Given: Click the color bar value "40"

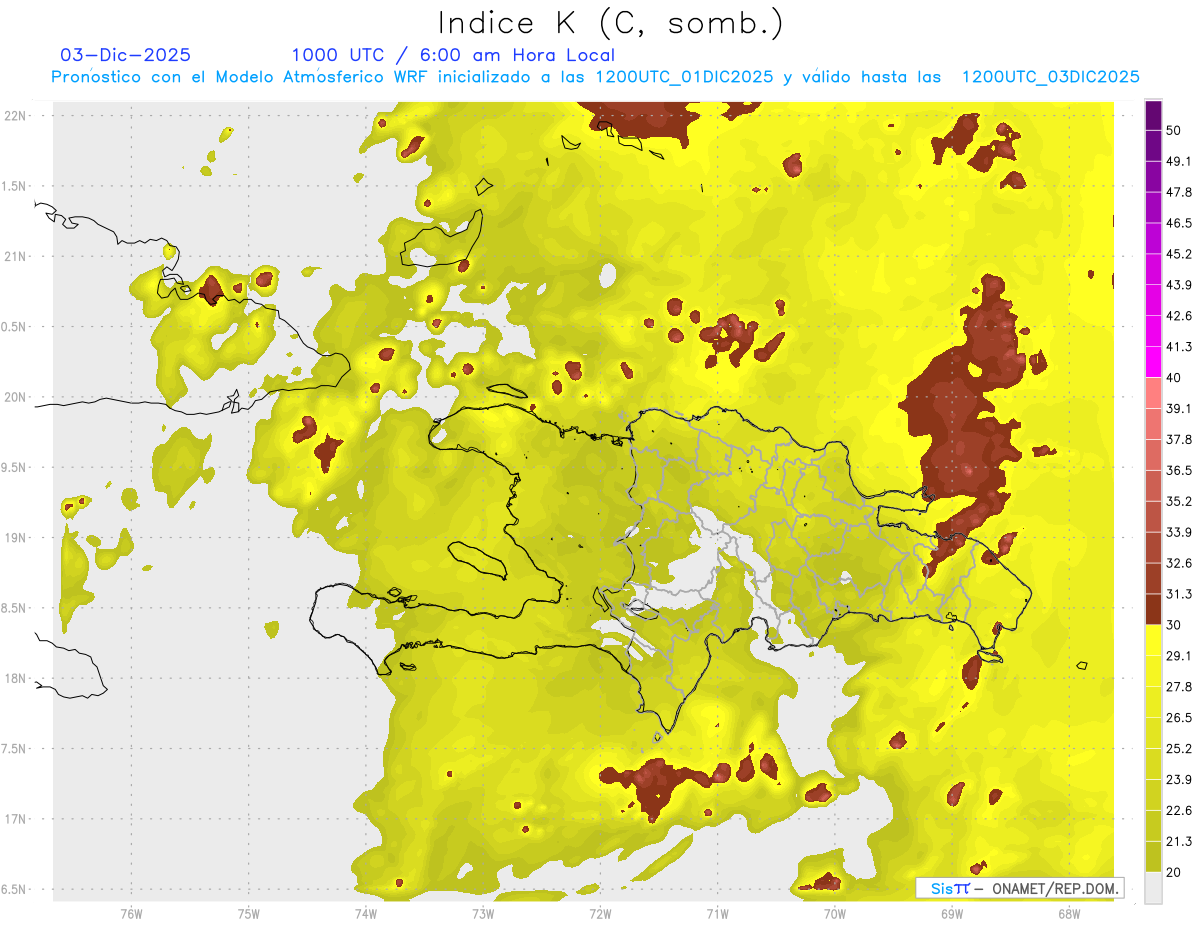Looking at the screenshot, I should point(1175,378).
